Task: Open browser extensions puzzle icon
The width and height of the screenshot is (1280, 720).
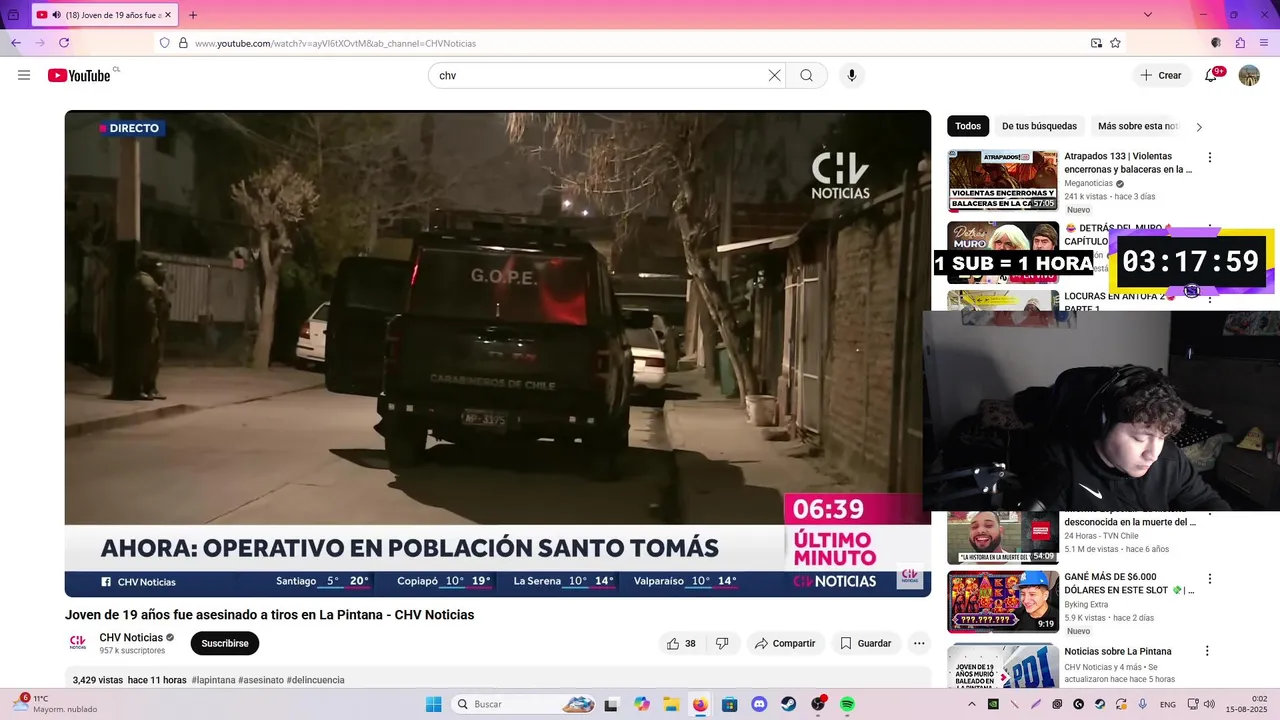Action: [1240, 43]
